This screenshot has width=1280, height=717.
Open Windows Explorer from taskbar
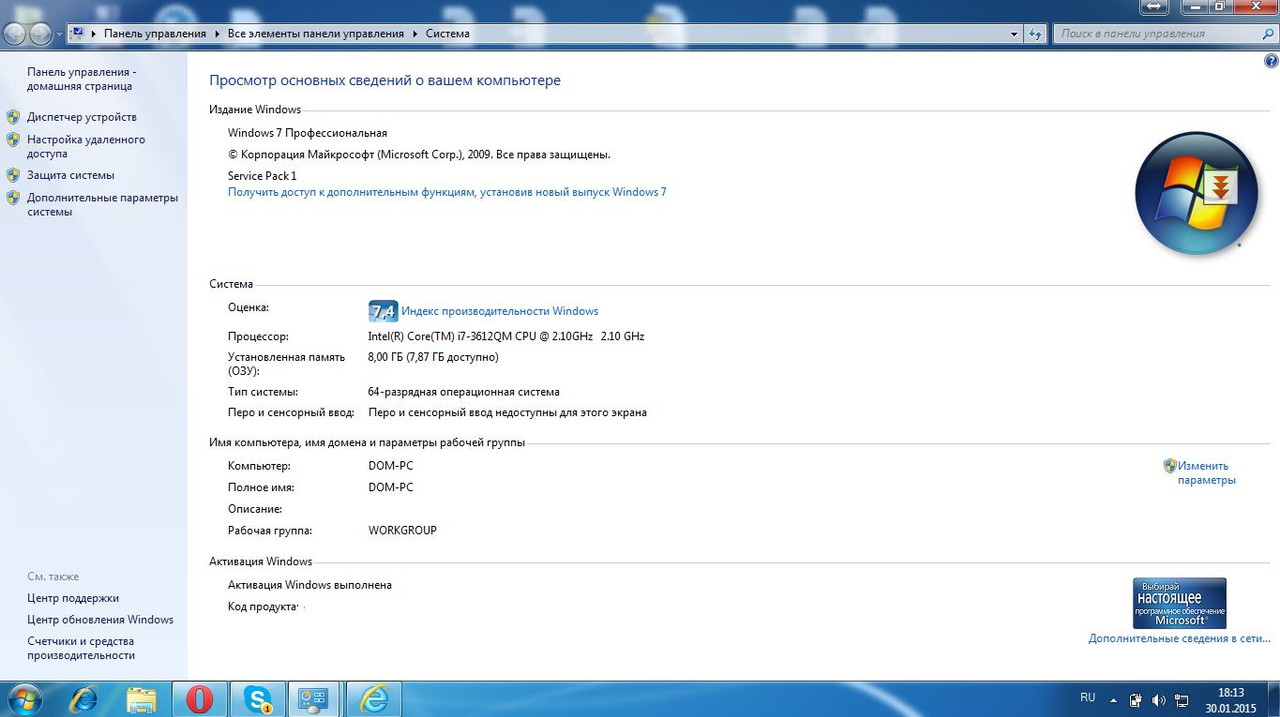tap(141, 699)
